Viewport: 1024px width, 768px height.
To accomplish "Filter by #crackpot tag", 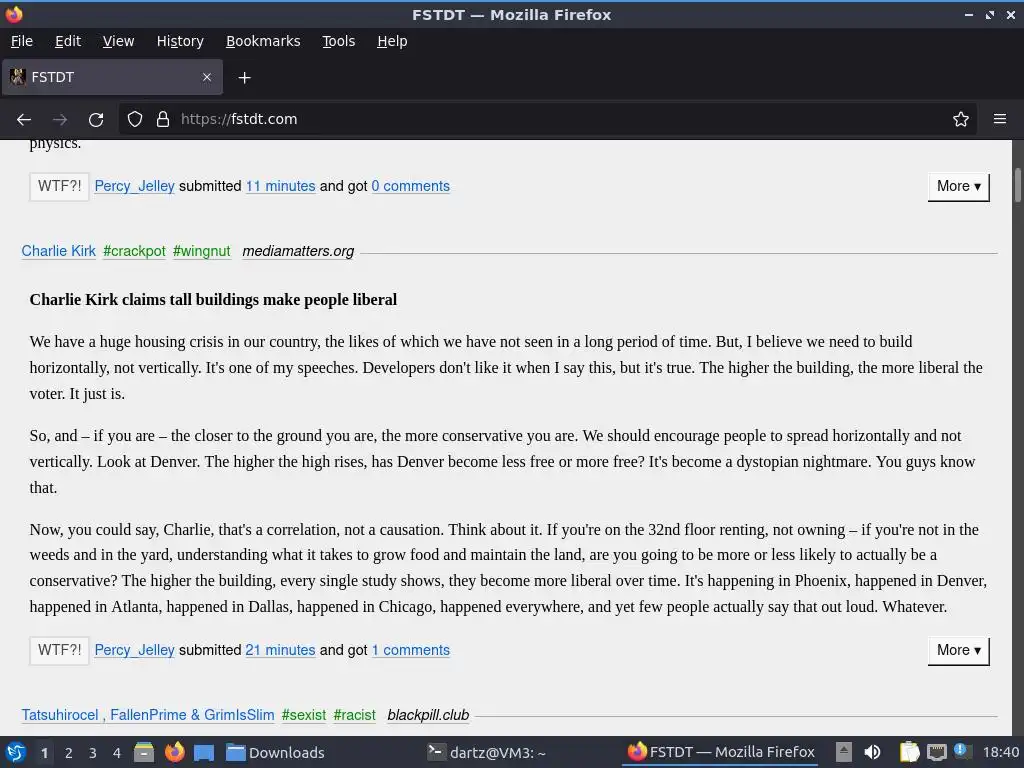I will [135, 251].
